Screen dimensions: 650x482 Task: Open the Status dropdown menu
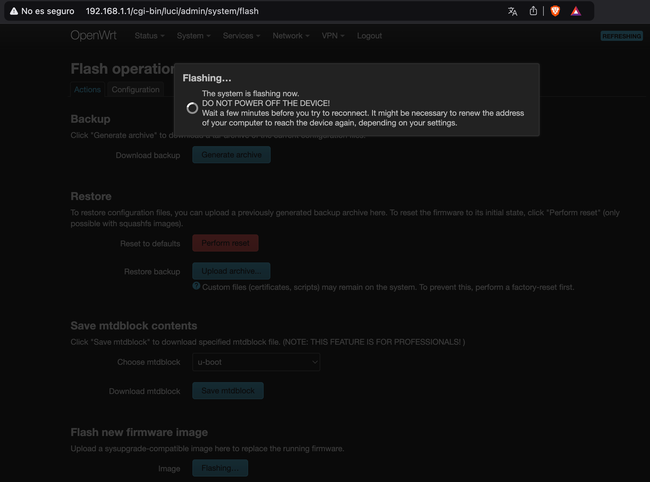point(150,36)
